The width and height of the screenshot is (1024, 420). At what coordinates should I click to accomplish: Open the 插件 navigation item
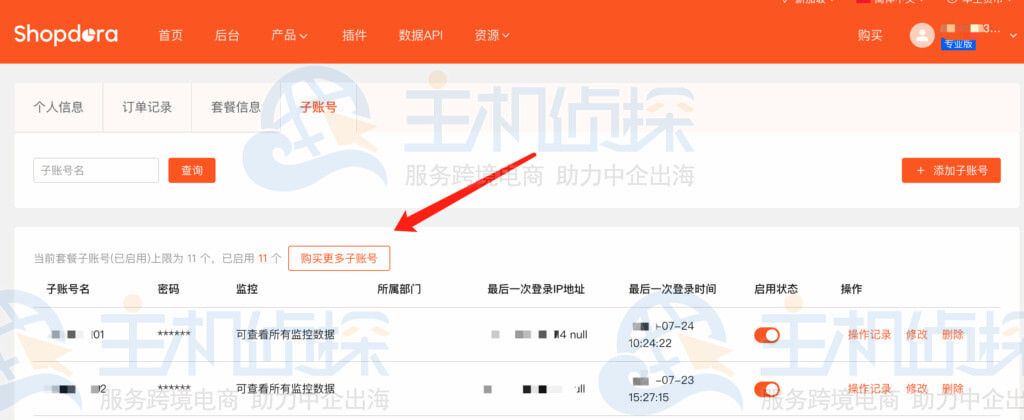point(354,35)
